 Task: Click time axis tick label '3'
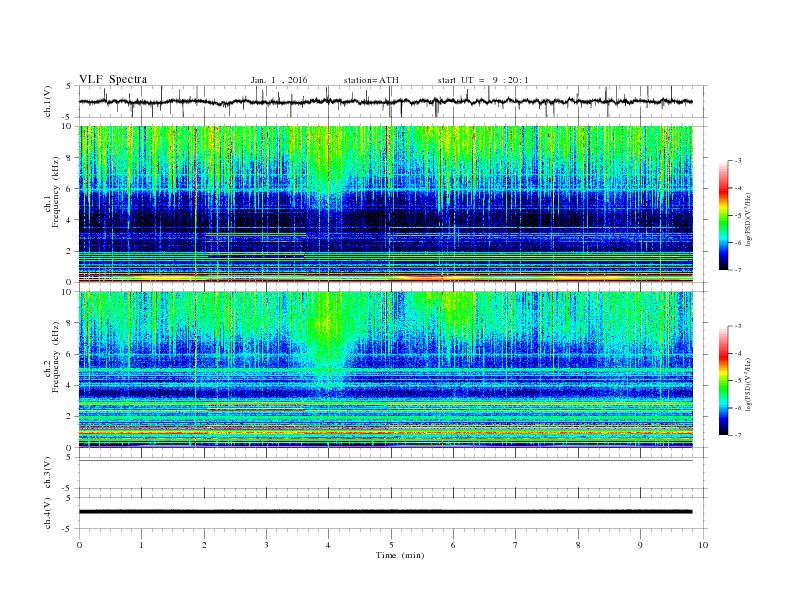coord(266,545)
